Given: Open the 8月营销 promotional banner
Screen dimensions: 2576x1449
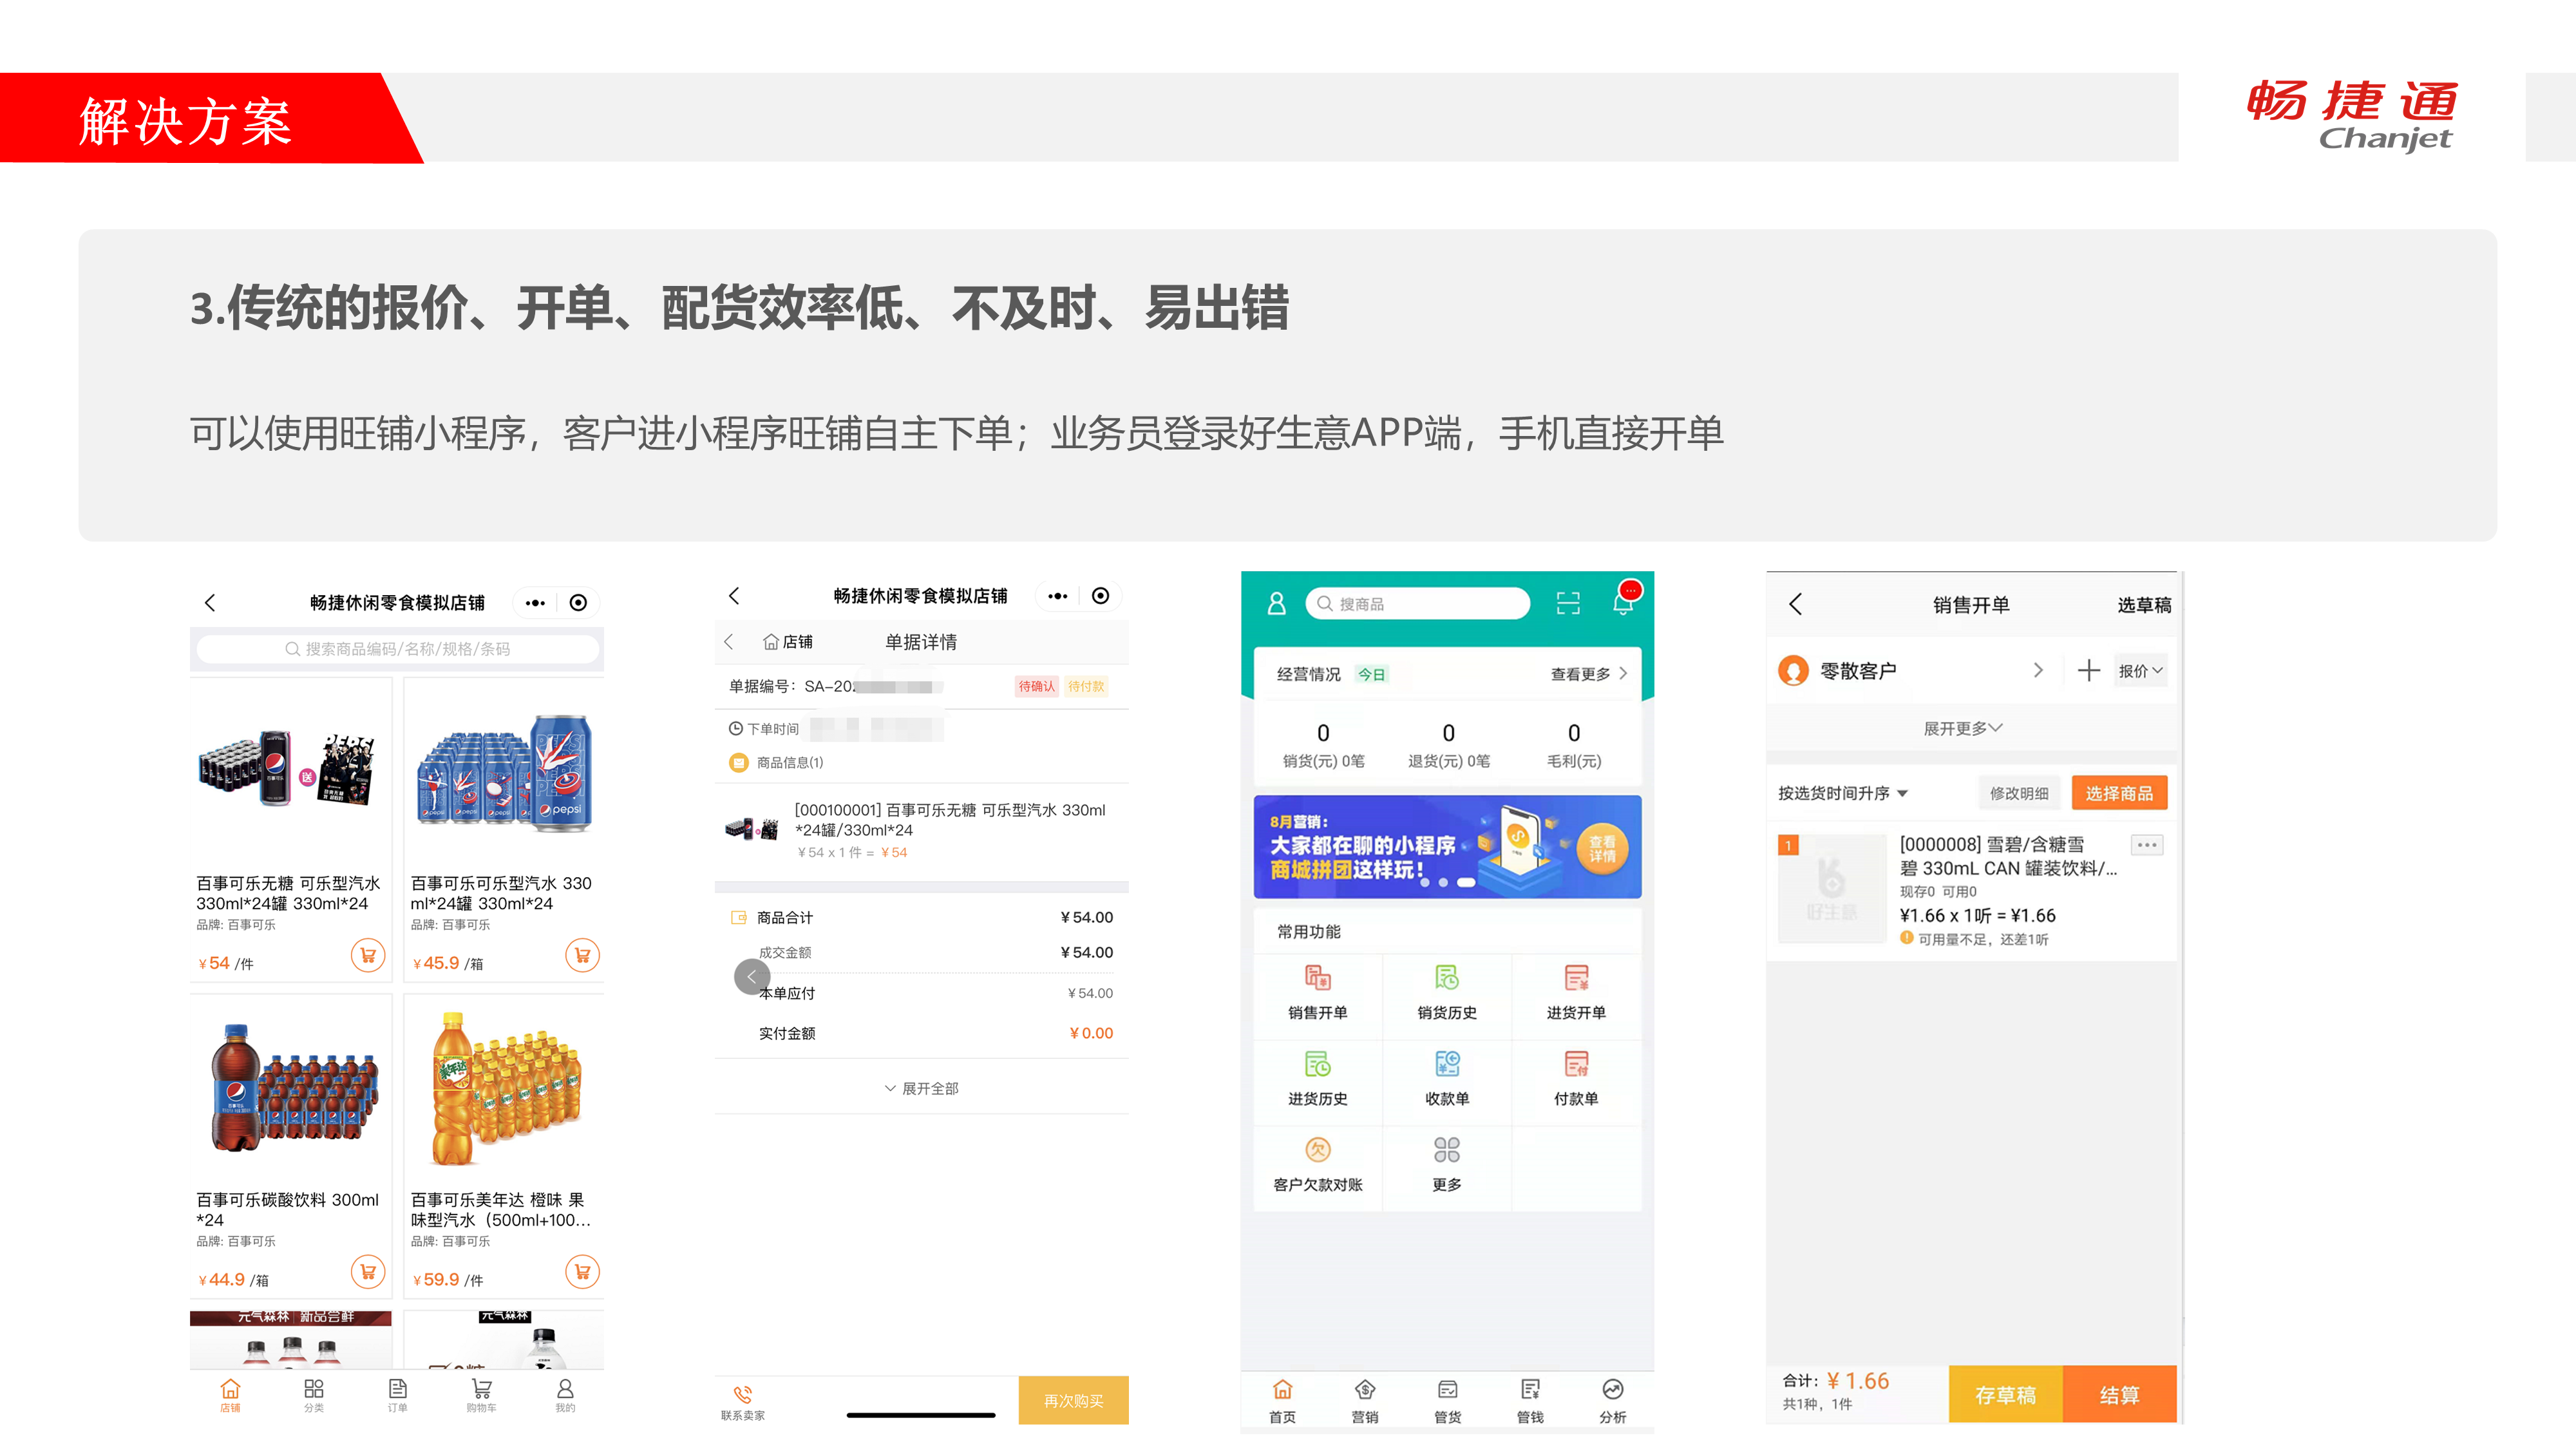Looking at the screenshot, I should point(1446,846).
